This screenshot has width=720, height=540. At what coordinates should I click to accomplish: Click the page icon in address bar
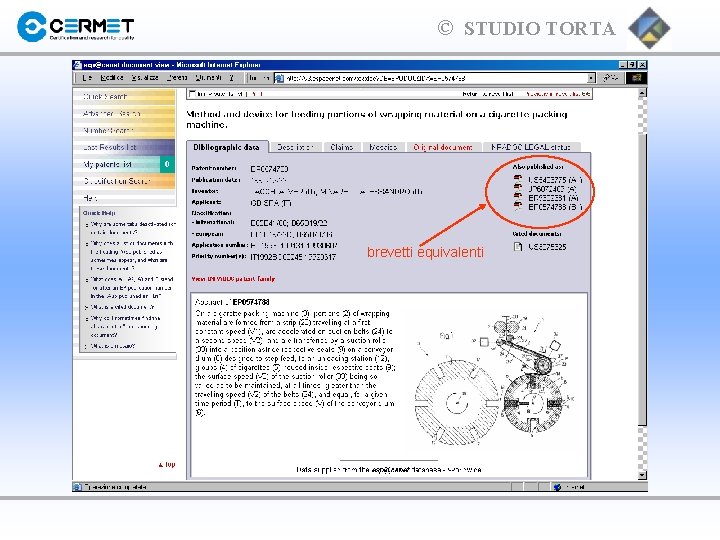279,79
